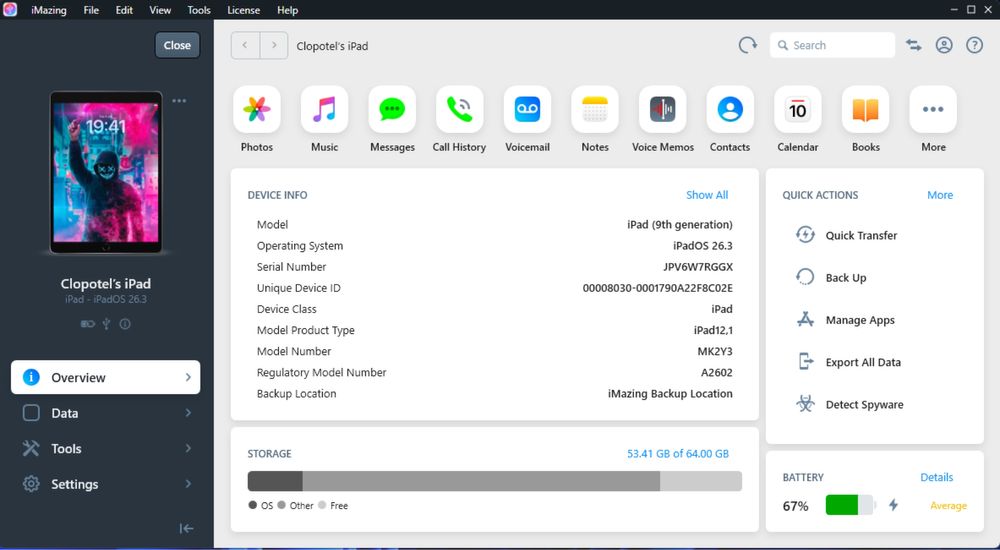The width and height of the screenshot is (1000, 550).
Task: Open the user account icon
Action: tap(944, 45)
